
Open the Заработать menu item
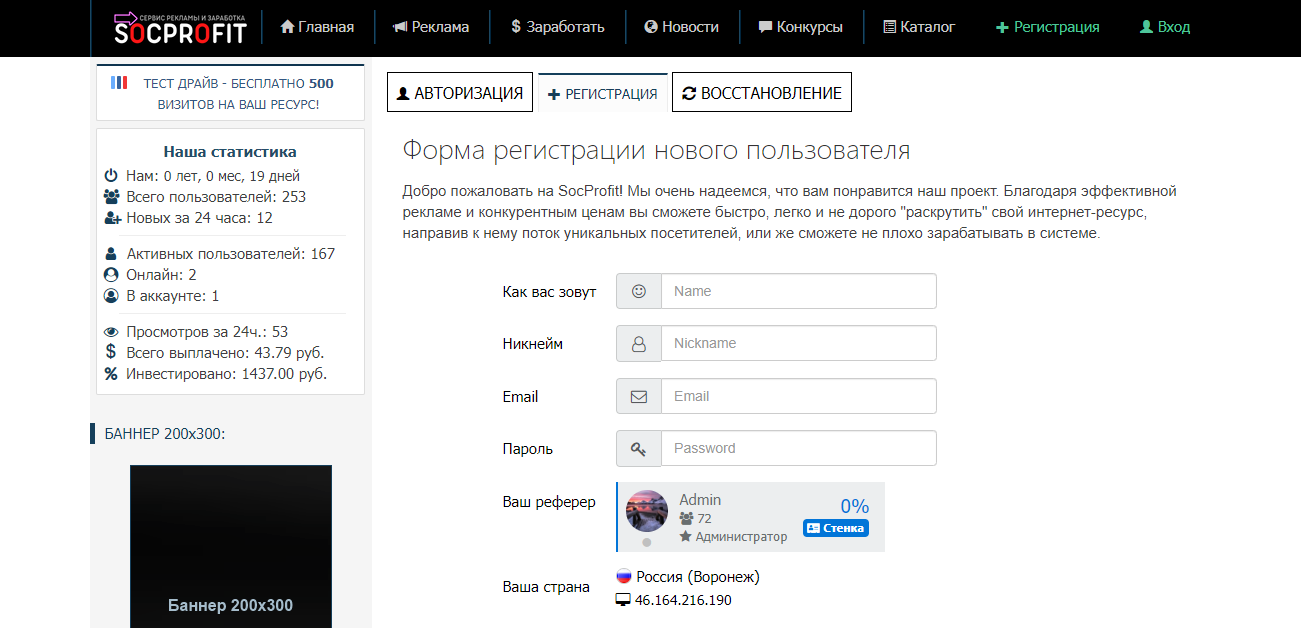click(x=557, y=27)
